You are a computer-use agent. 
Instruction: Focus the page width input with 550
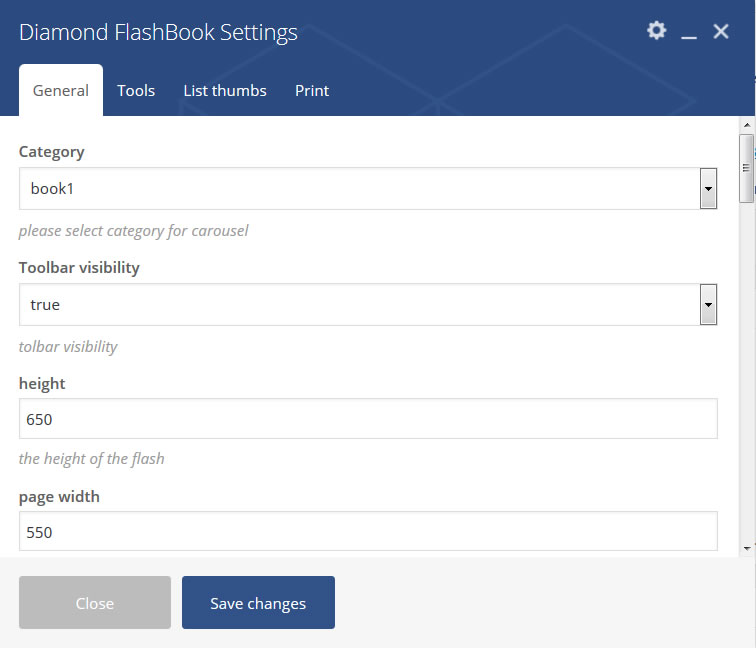tap(368, 531)
